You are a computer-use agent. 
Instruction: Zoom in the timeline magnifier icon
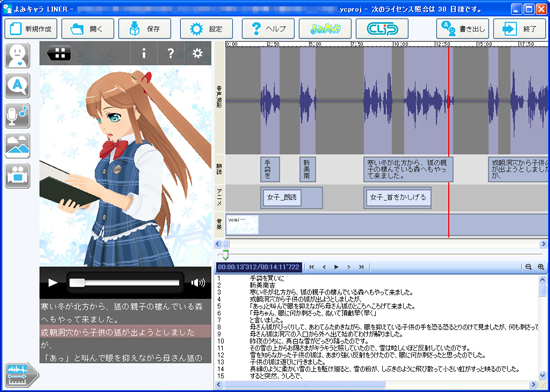coord(541,267)
